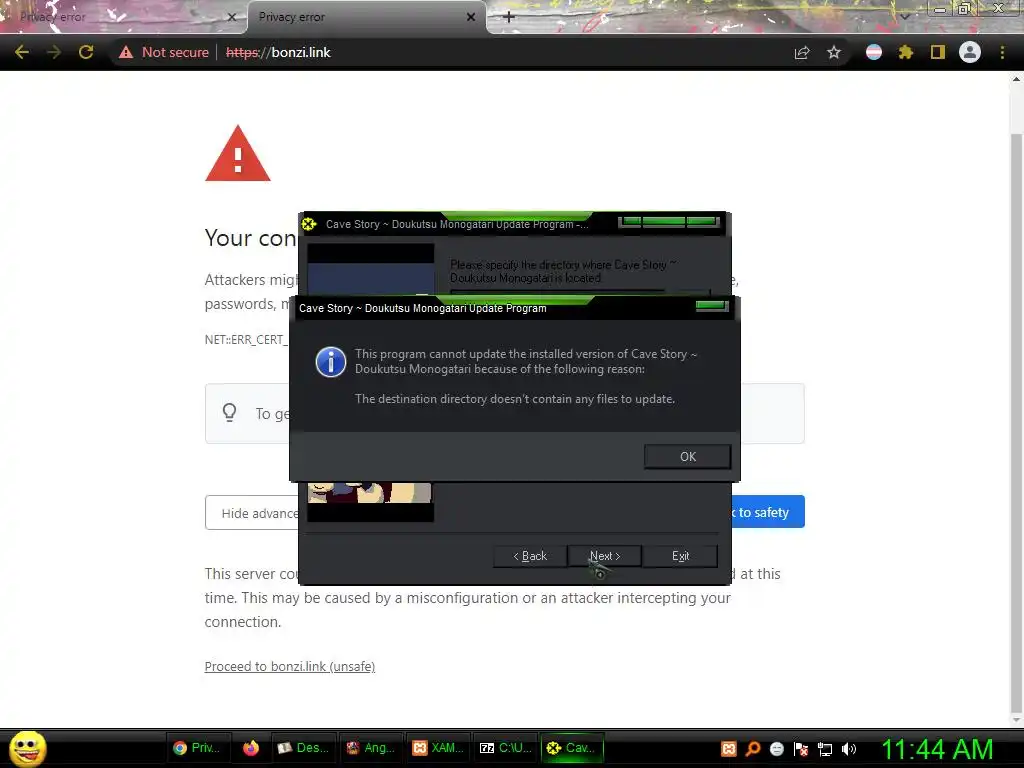Click the smiley face Start button
Screen dimensions: 1024x768
(27, 748)
